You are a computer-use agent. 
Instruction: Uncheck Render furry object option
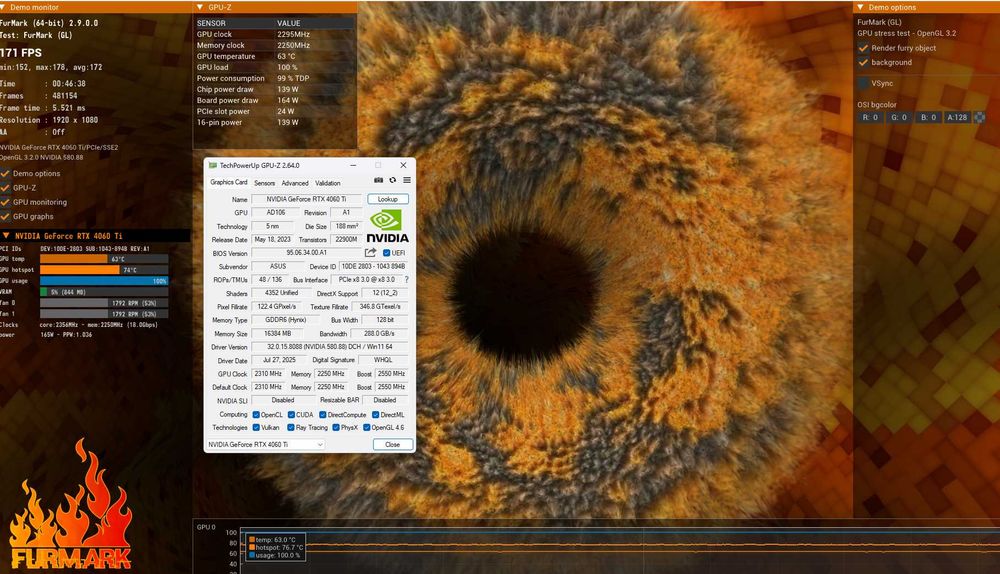point(864,48)
